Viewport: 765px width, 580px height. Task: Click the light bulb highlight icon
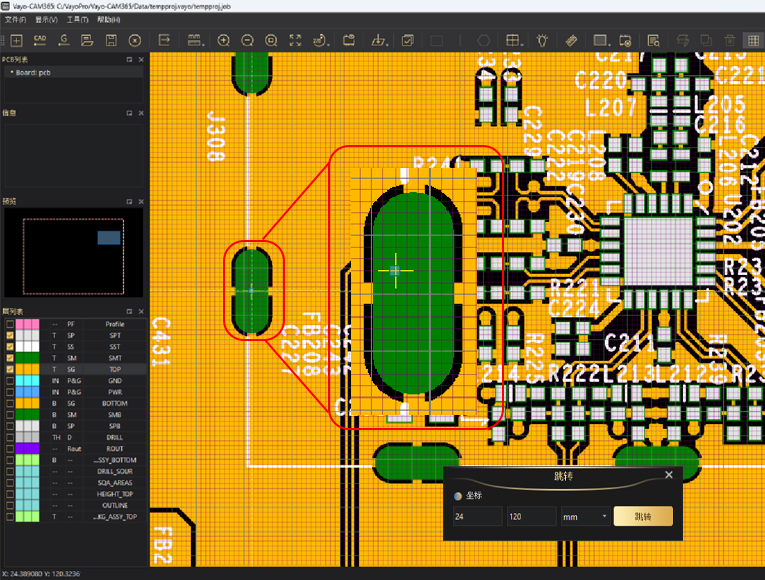point(542,40)
